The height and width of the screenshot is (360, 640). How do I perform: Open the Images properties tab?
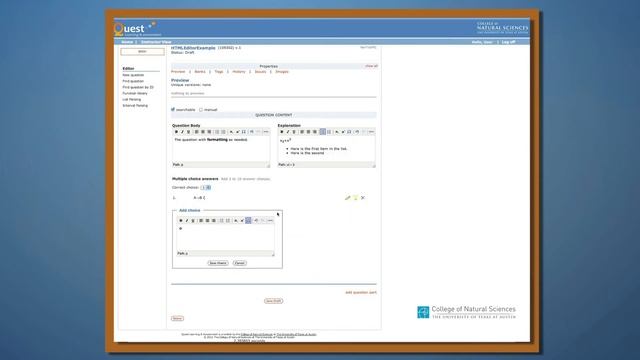282,72
